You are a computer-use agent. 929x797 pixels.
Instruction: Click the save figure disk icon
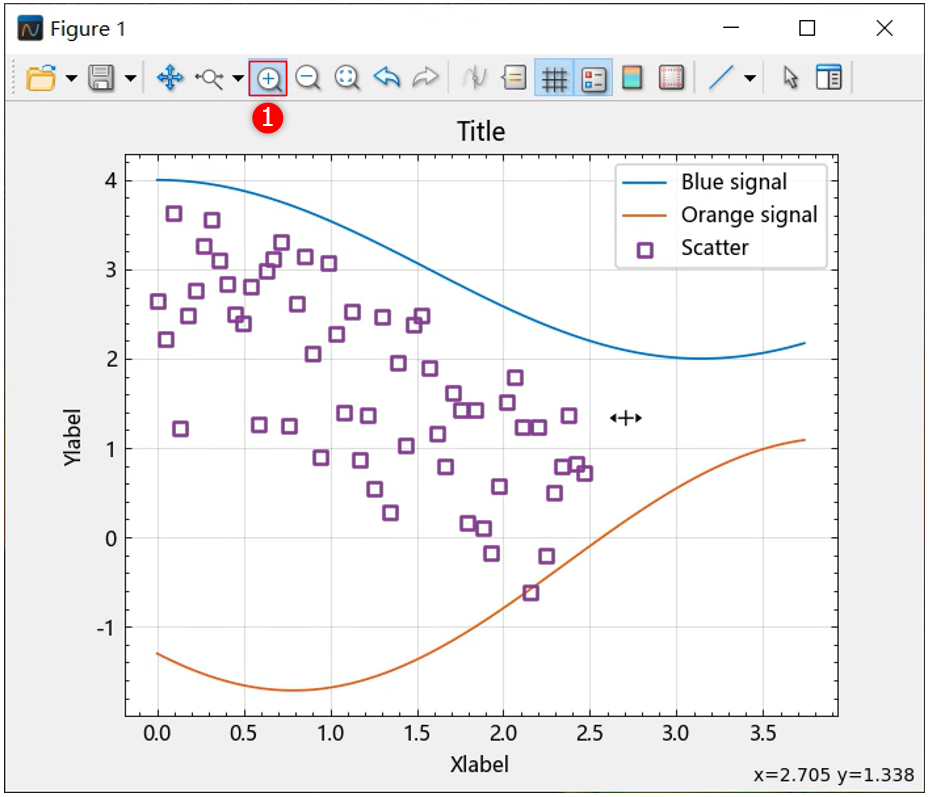(101, 78)
